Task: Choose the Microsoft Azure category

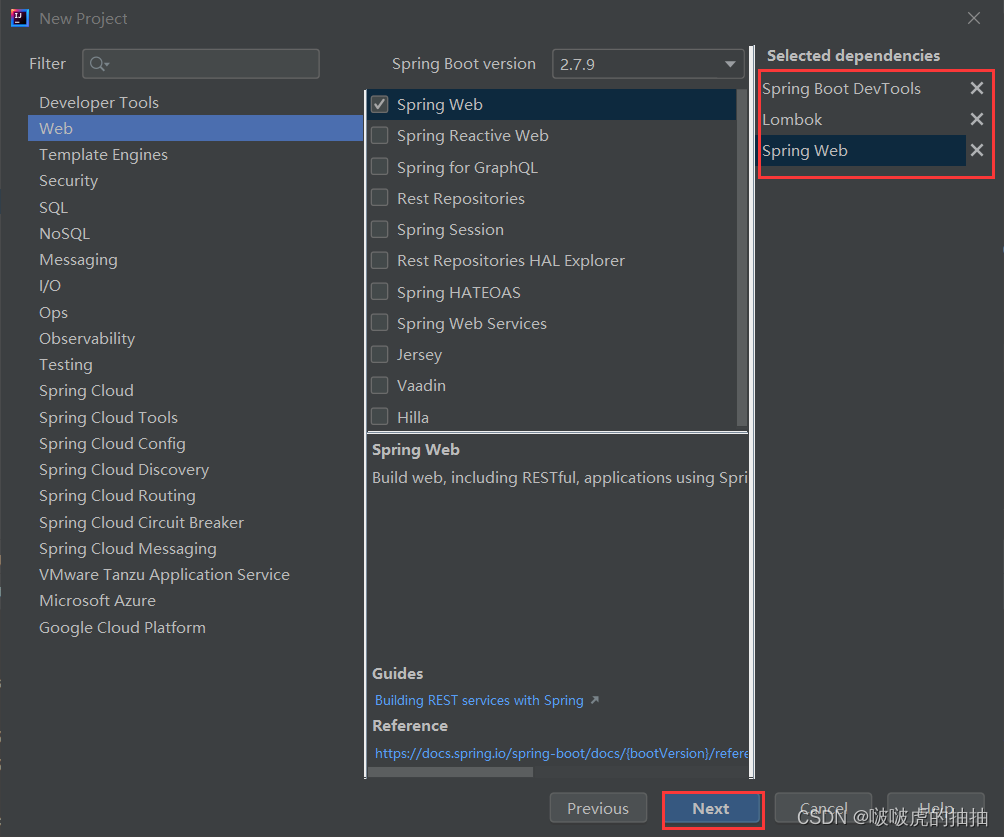Action: pyautogui.click(x=97, y=600)
